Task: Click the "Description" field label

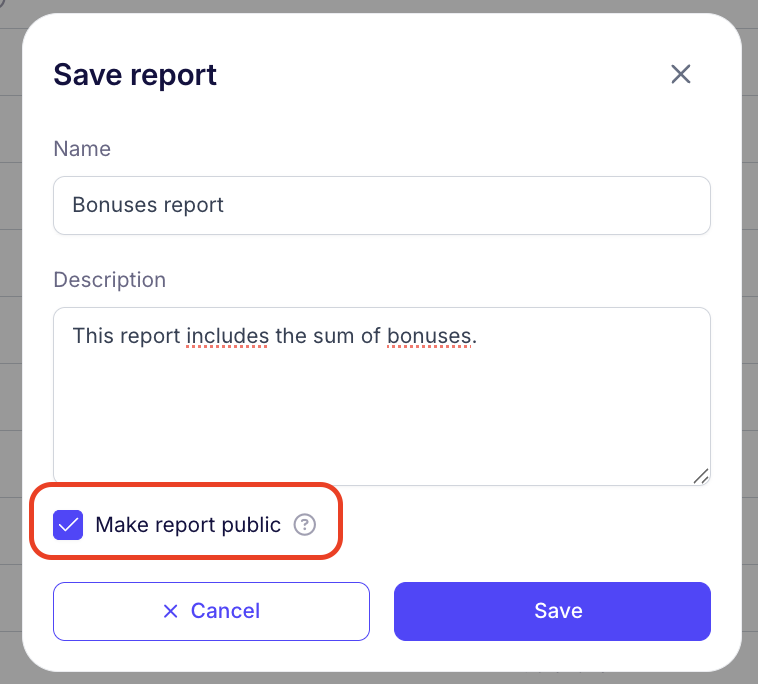Action: [110, 279]
